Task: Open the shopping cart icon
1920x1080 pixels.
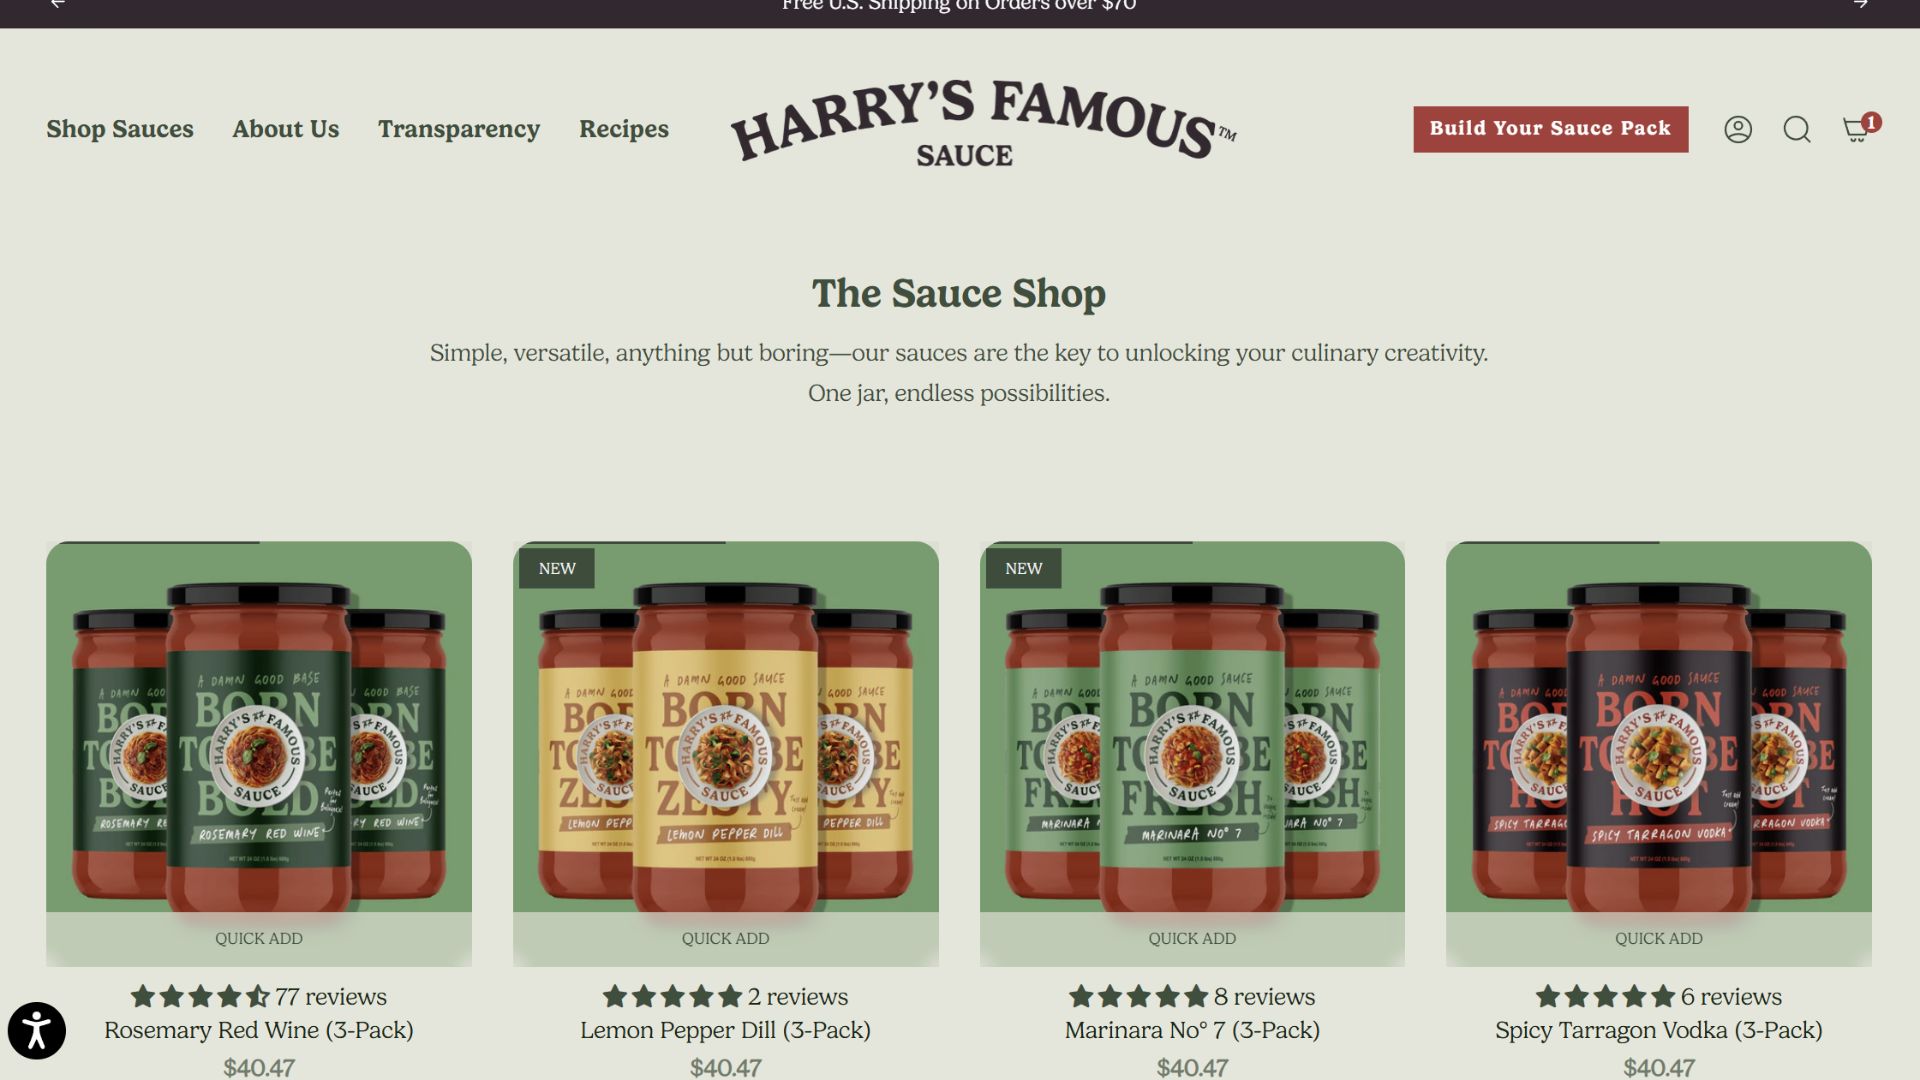Action: point(1858,129)
